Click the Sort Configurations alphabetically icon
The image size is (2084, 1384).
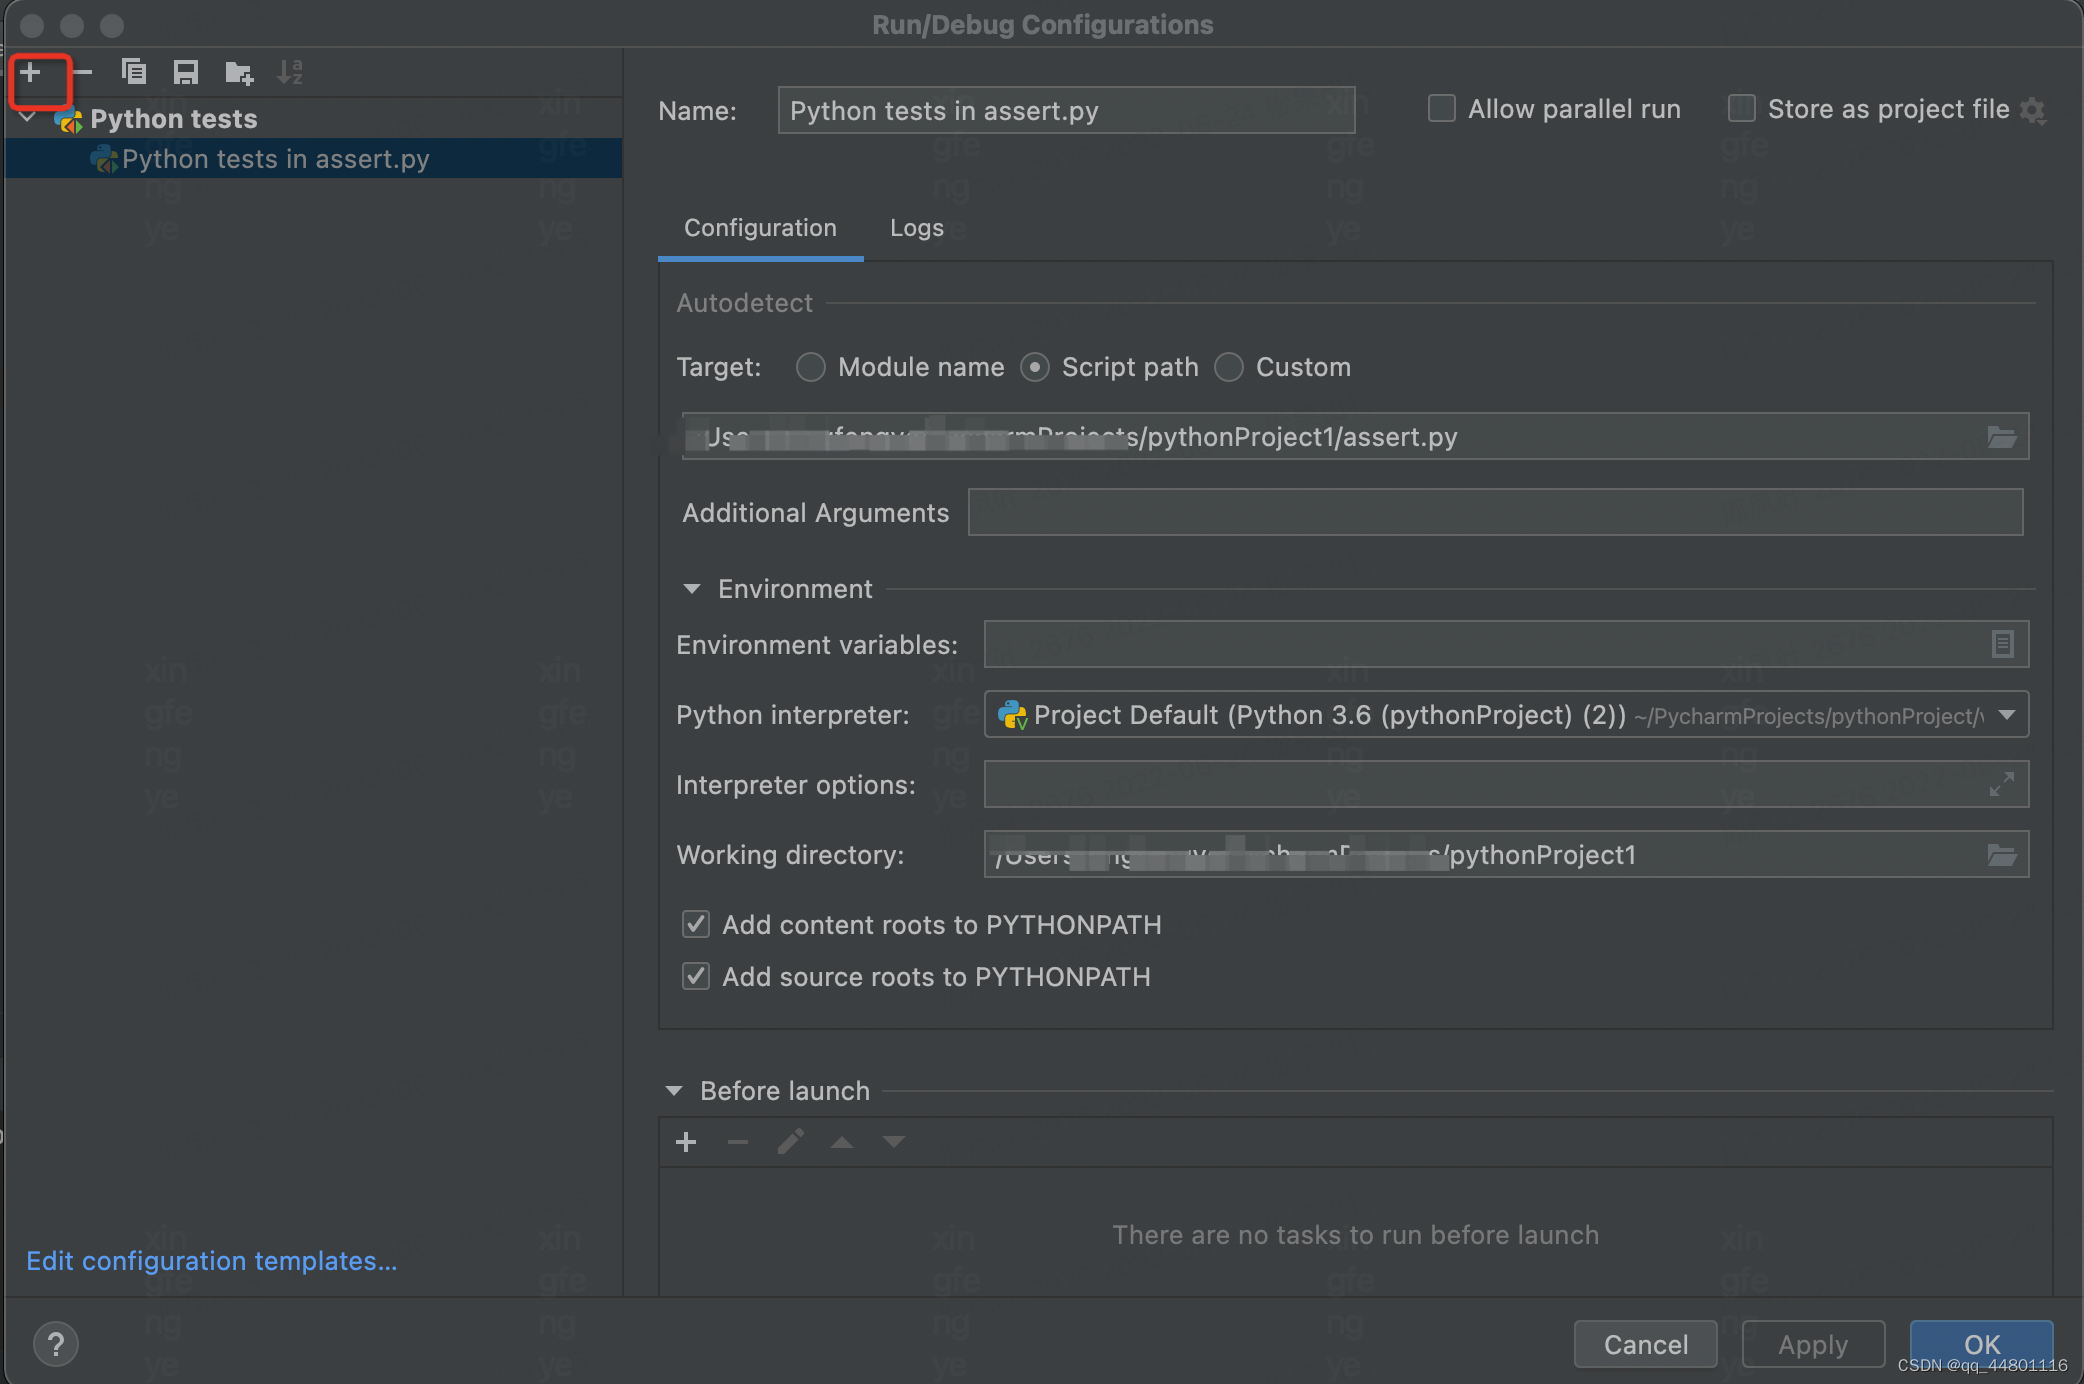[x=290, y=72]
